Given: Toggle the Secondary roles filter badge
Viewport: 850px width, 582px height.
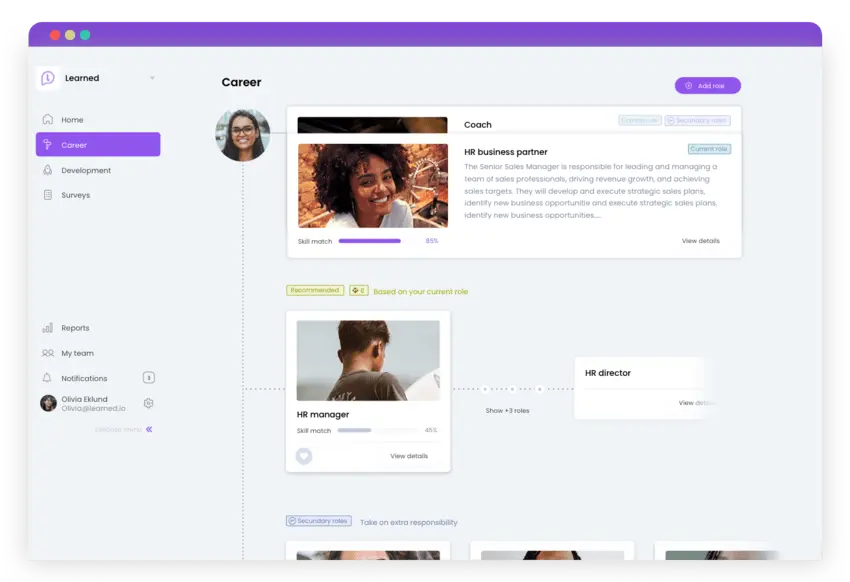Looking at the screenshot, I should pos(317,521).
